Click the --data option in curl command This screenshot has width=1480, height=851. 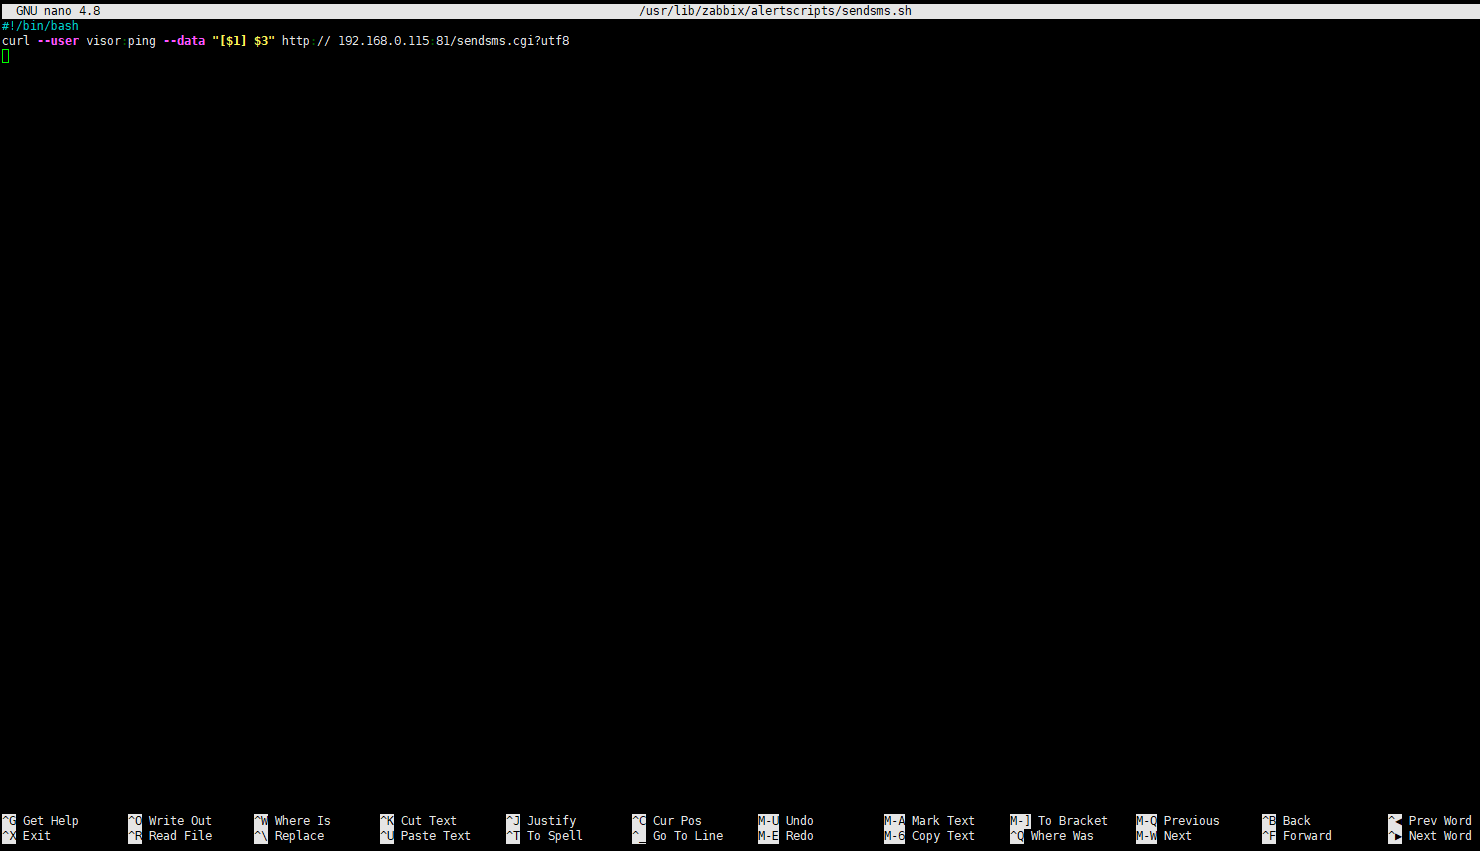click(x=184, y=41)
